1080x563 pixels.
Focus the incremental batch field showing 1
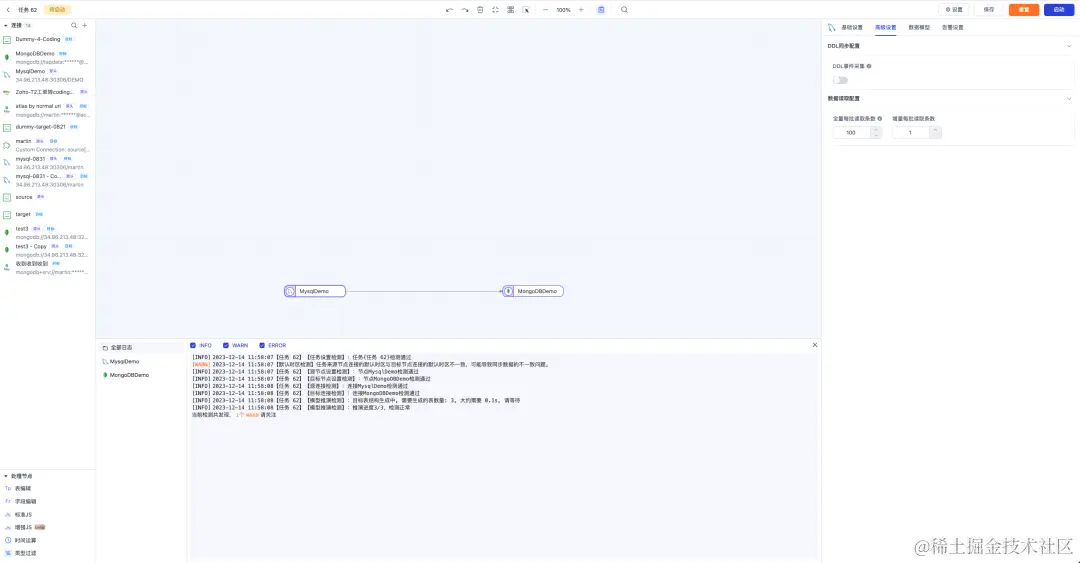pyautogui.click(x=911, y=132)
